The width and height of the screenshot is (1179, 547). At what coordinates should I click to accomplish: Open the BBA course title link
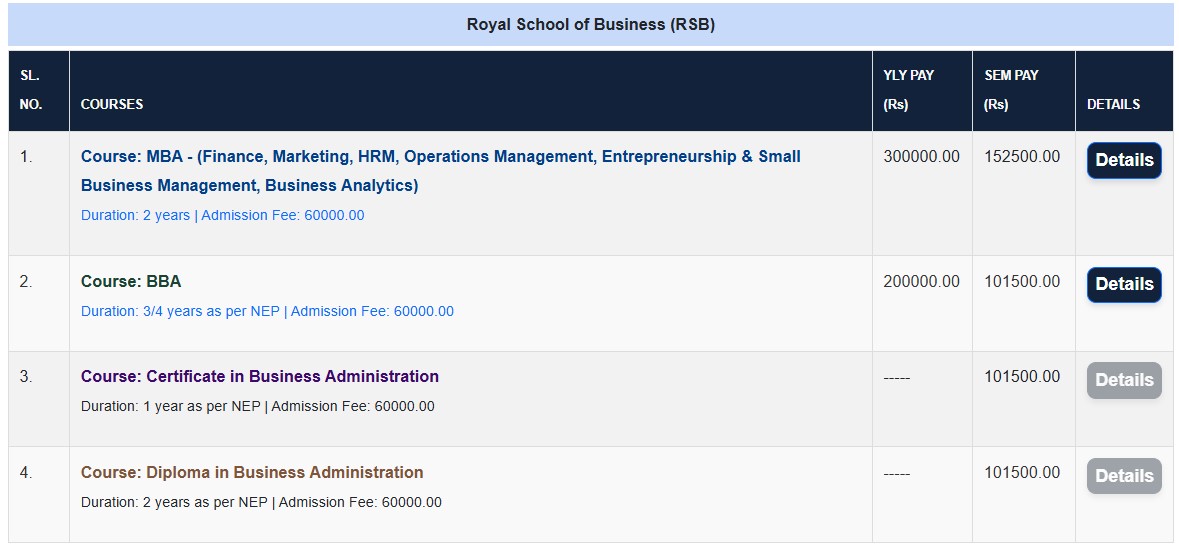131,281
